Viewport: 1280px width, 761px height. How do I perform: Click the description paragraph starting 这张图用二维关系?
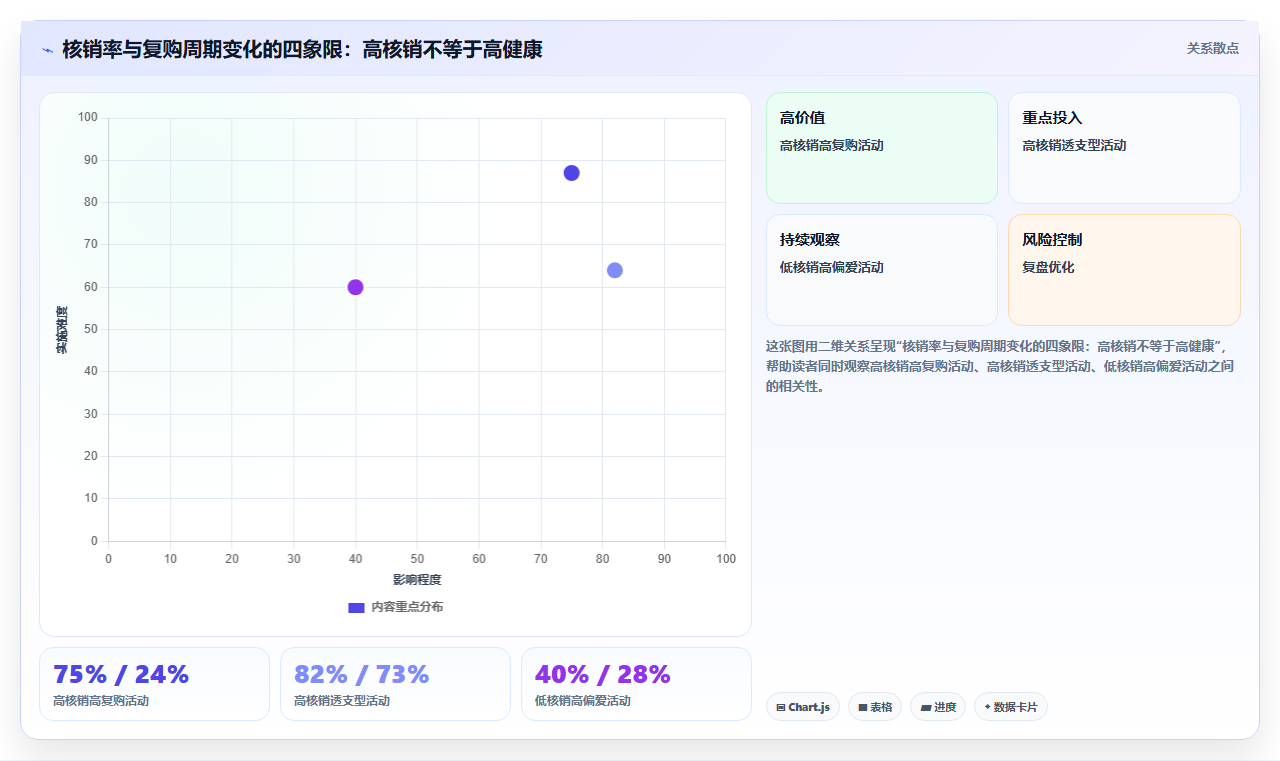1003,366
